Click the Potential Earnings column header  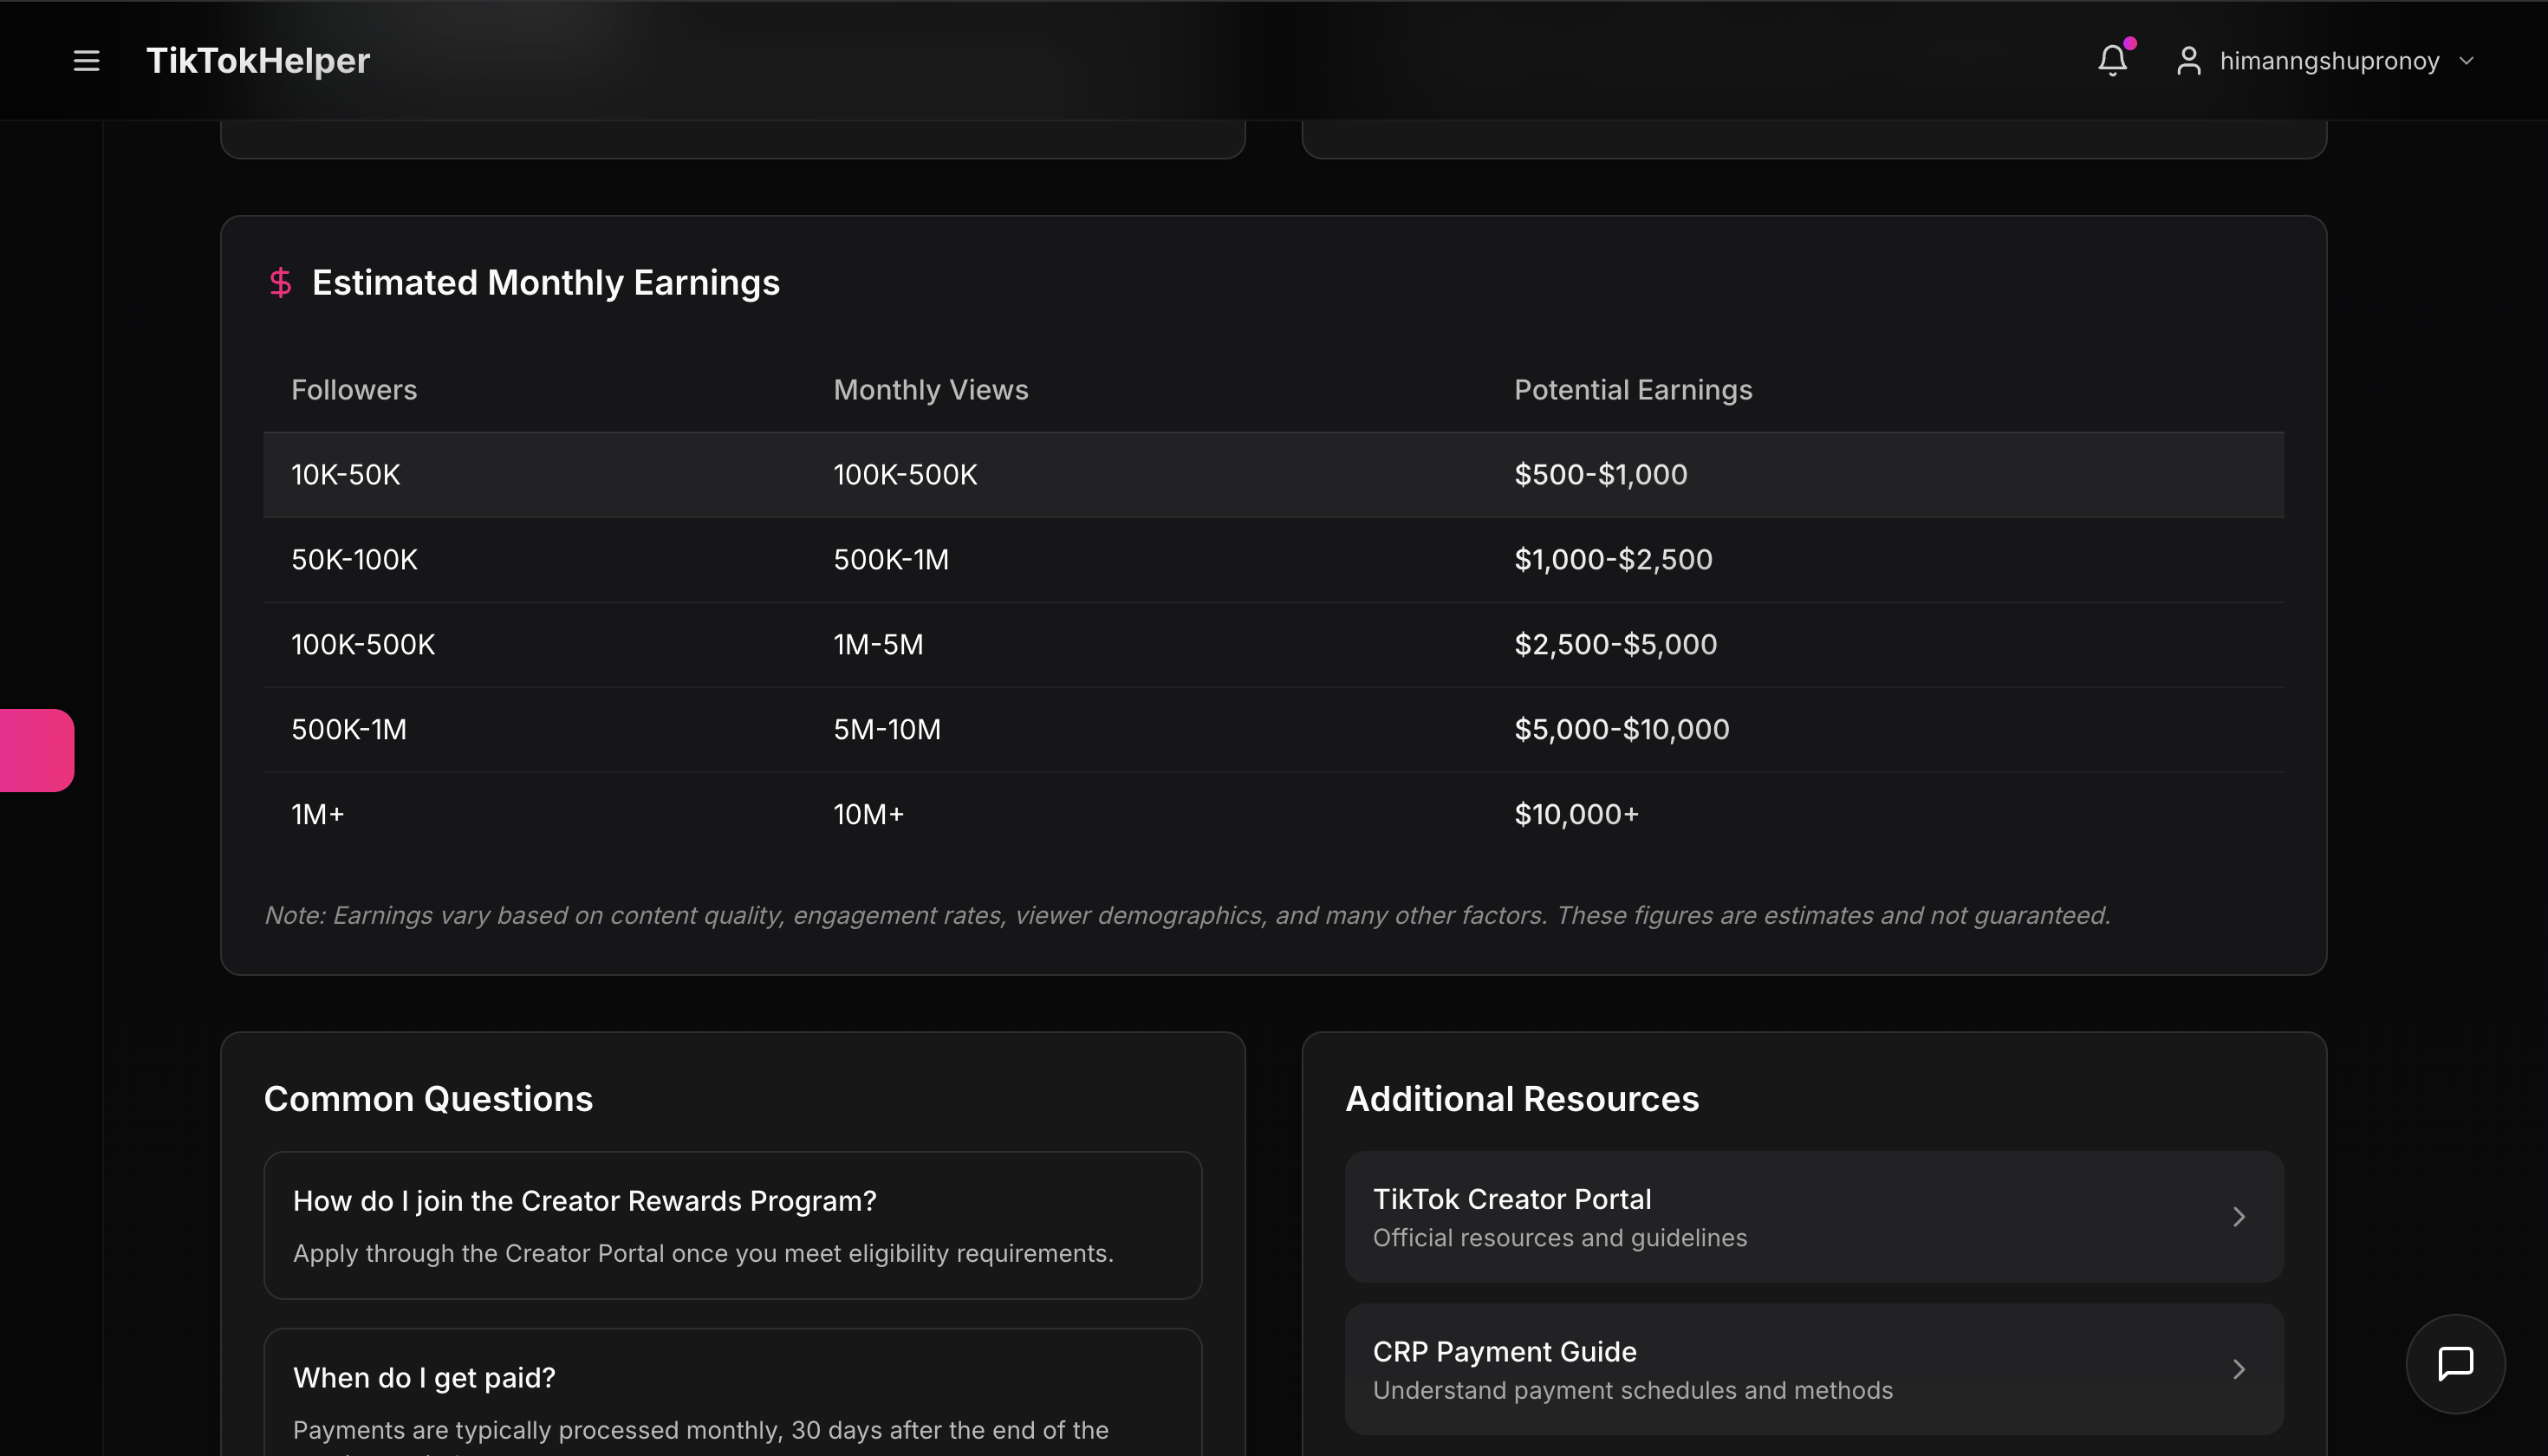pyautogui.click(x=1633, y=390)
